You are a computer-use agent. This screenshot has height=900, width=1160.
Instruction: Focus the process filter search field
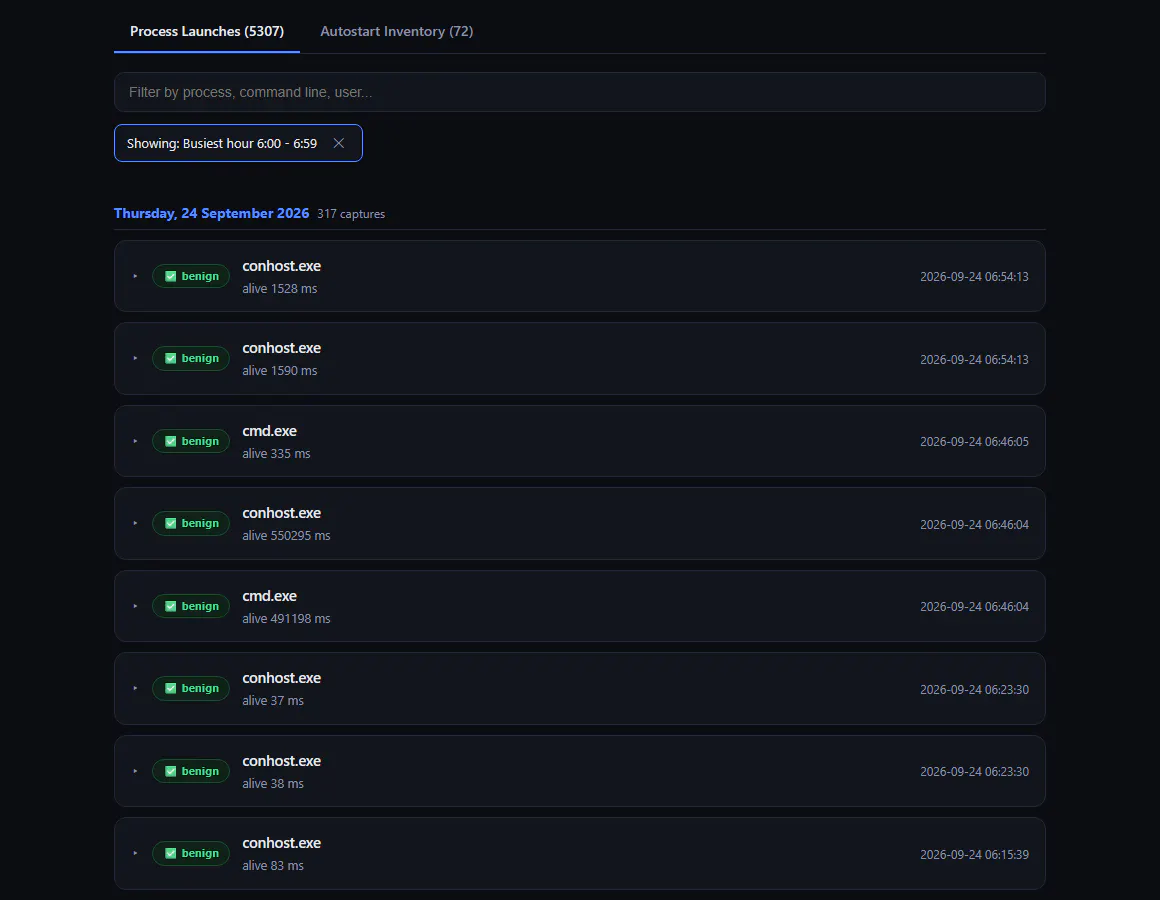pyautogui.click(x=579, y=92)
